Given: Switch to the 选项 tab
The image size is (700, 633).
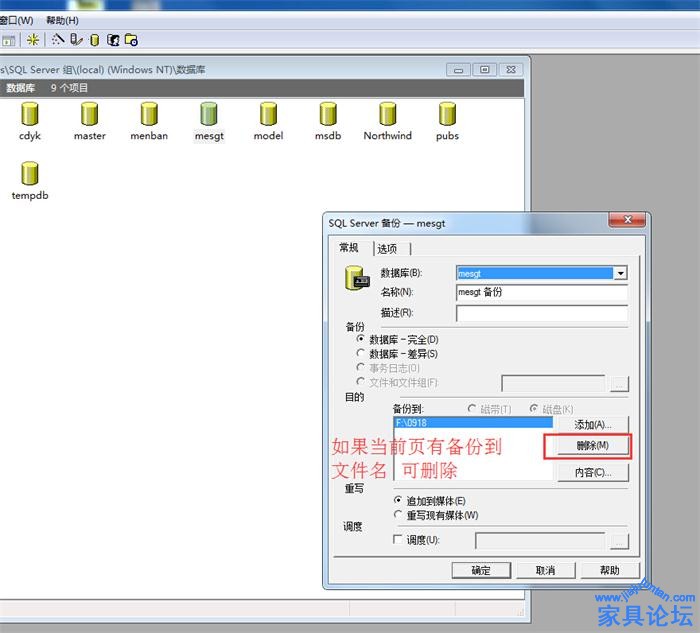Looking at the screenshot, I should (x=387, y=249).
